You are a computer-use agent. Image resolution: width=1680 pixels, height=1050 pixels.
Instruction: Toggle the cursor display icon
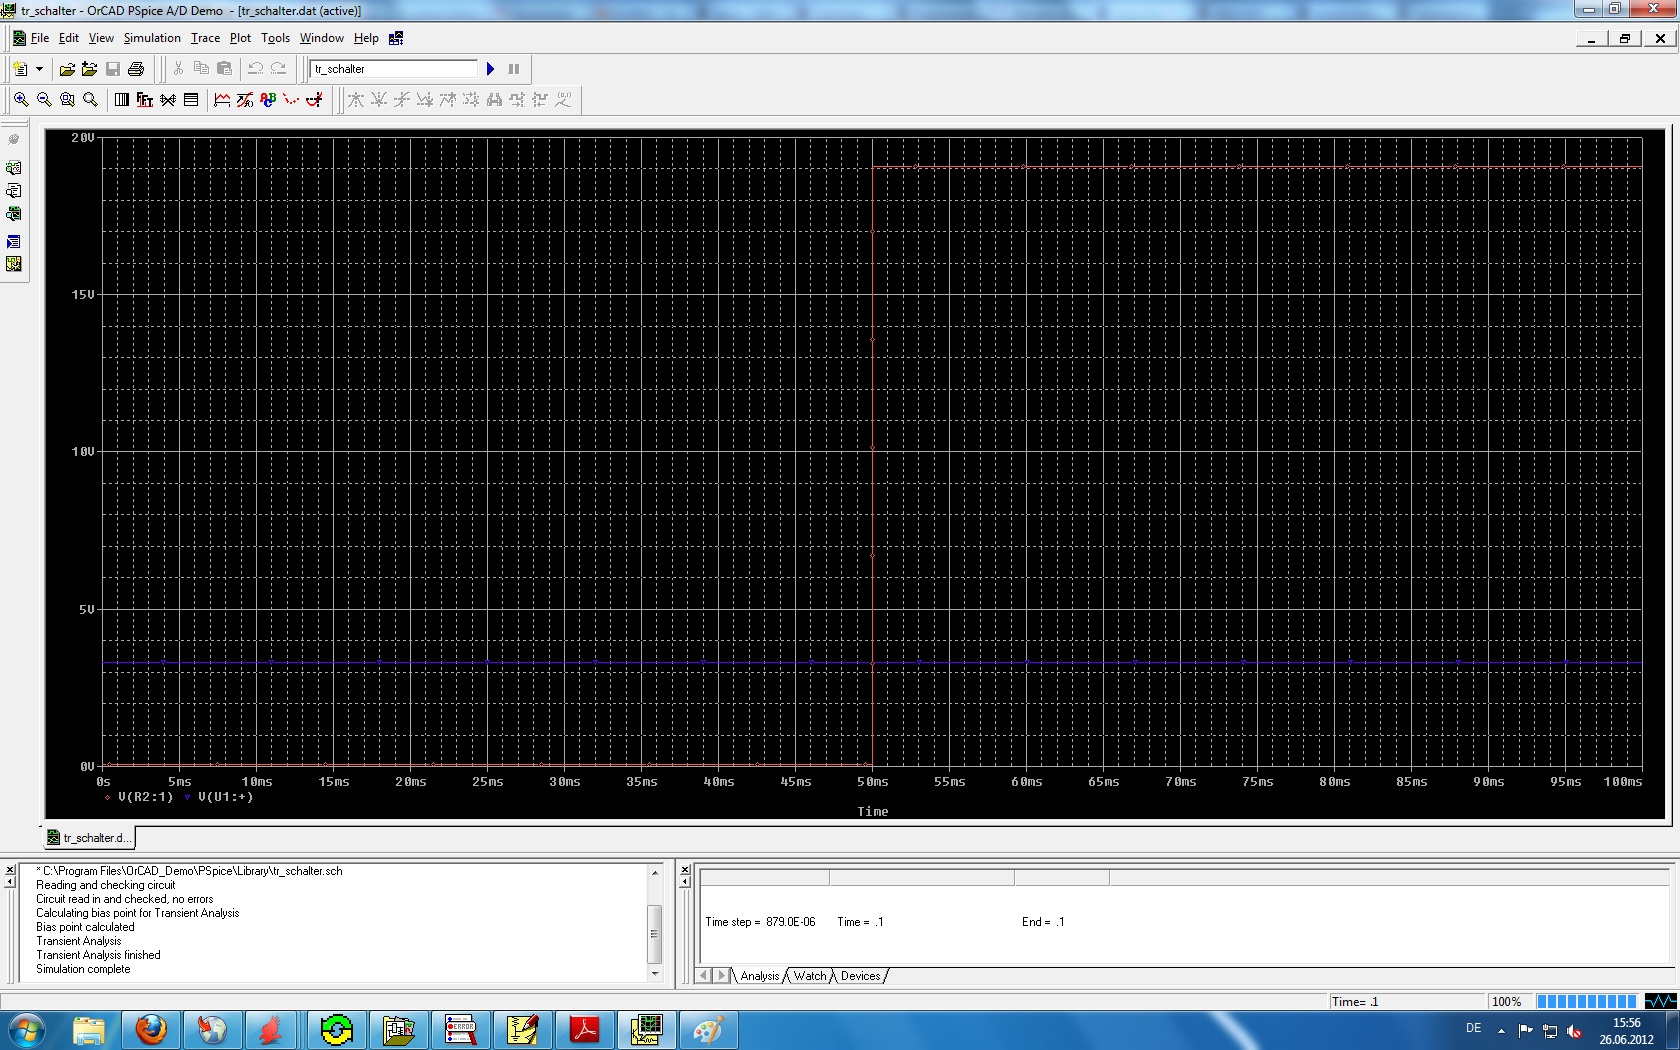[x=314, y=100]
